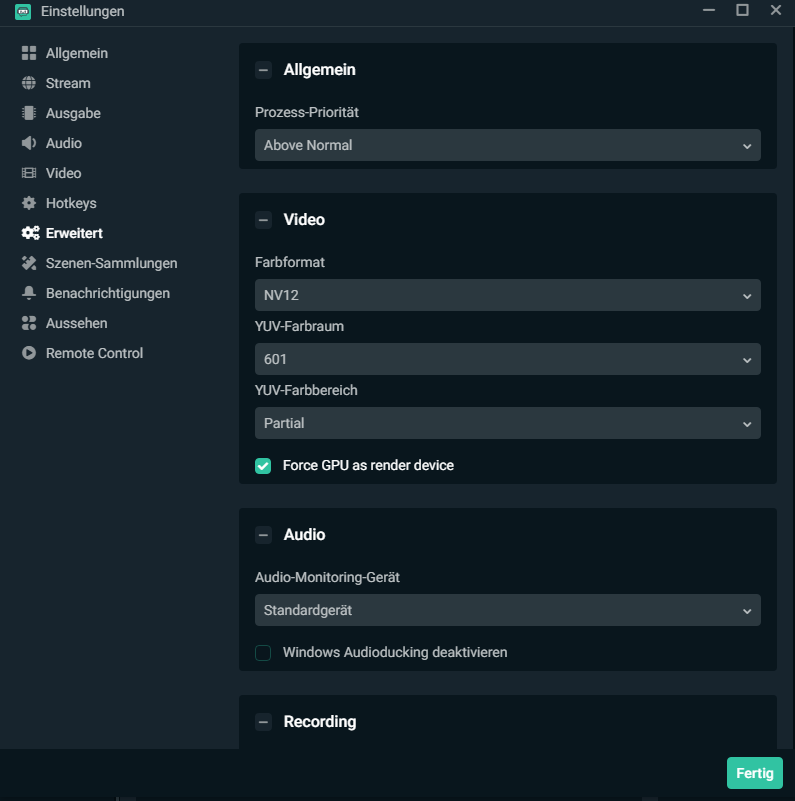Go to Aussehen settings page

point(76,323)
